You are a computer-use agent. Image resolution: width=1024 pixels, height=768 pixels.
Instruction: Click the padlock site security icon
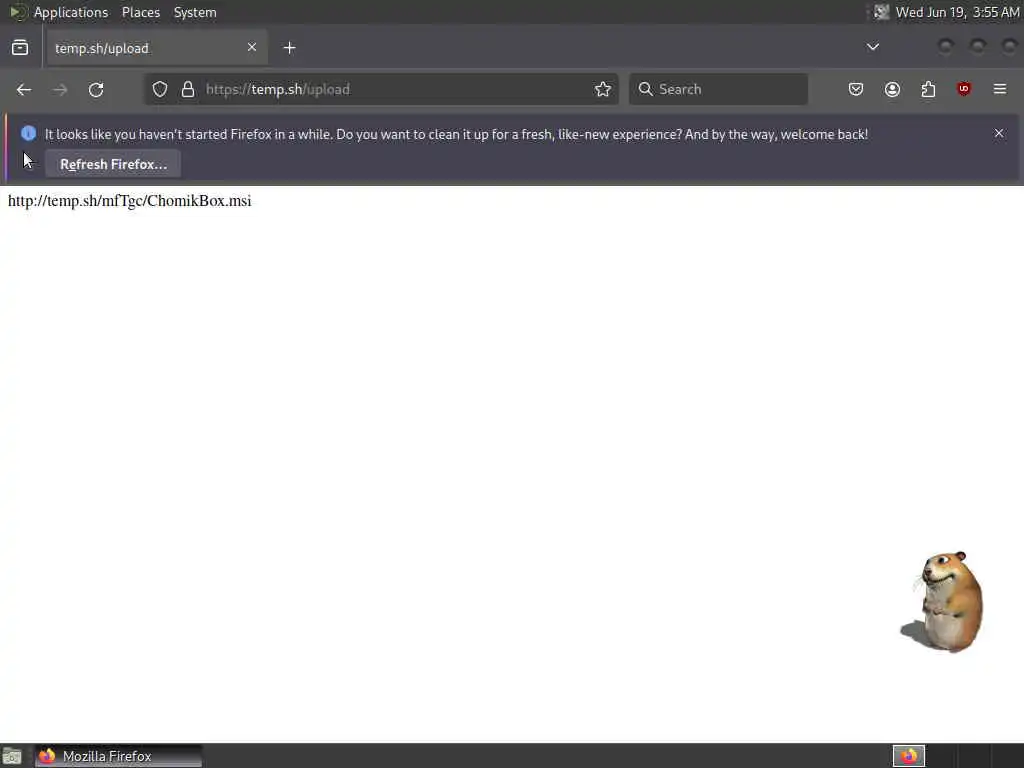188,89
